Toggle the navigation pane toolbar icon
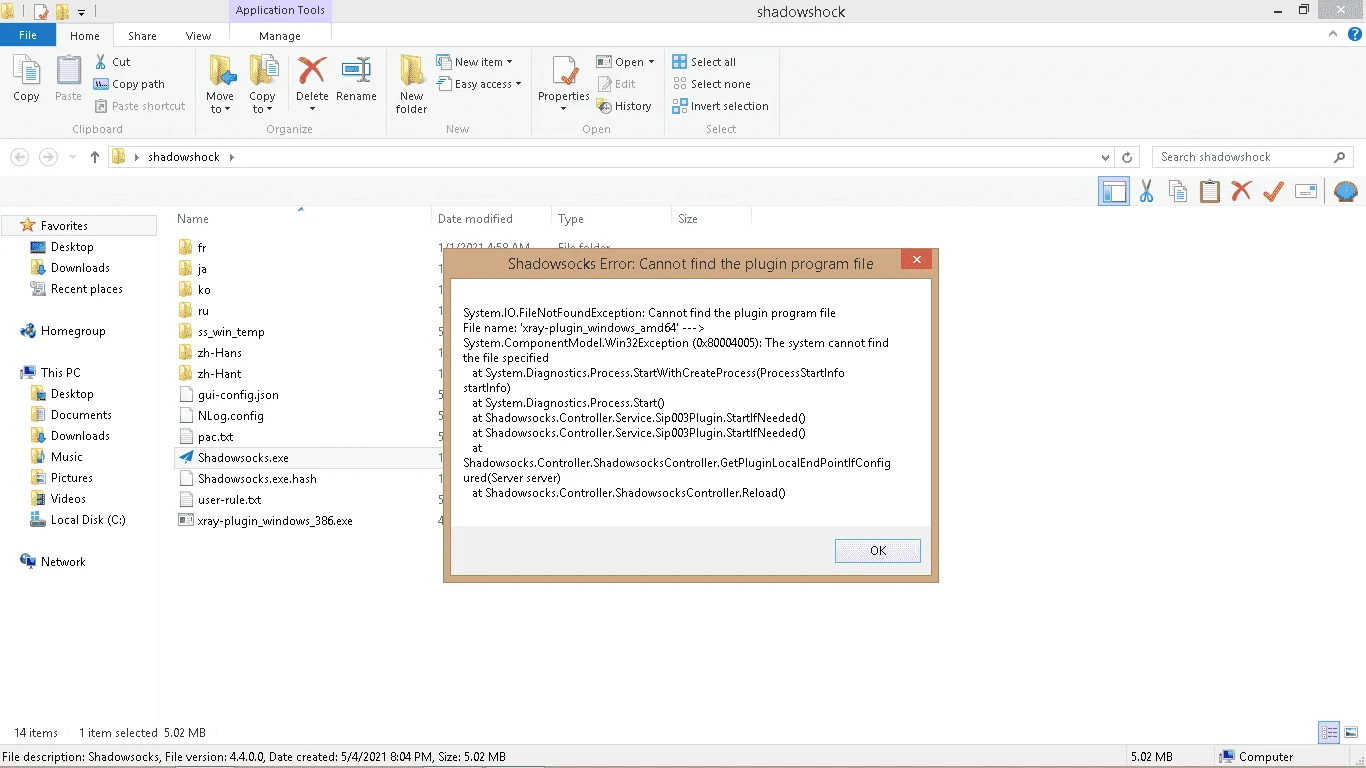 click(1114, 191)
